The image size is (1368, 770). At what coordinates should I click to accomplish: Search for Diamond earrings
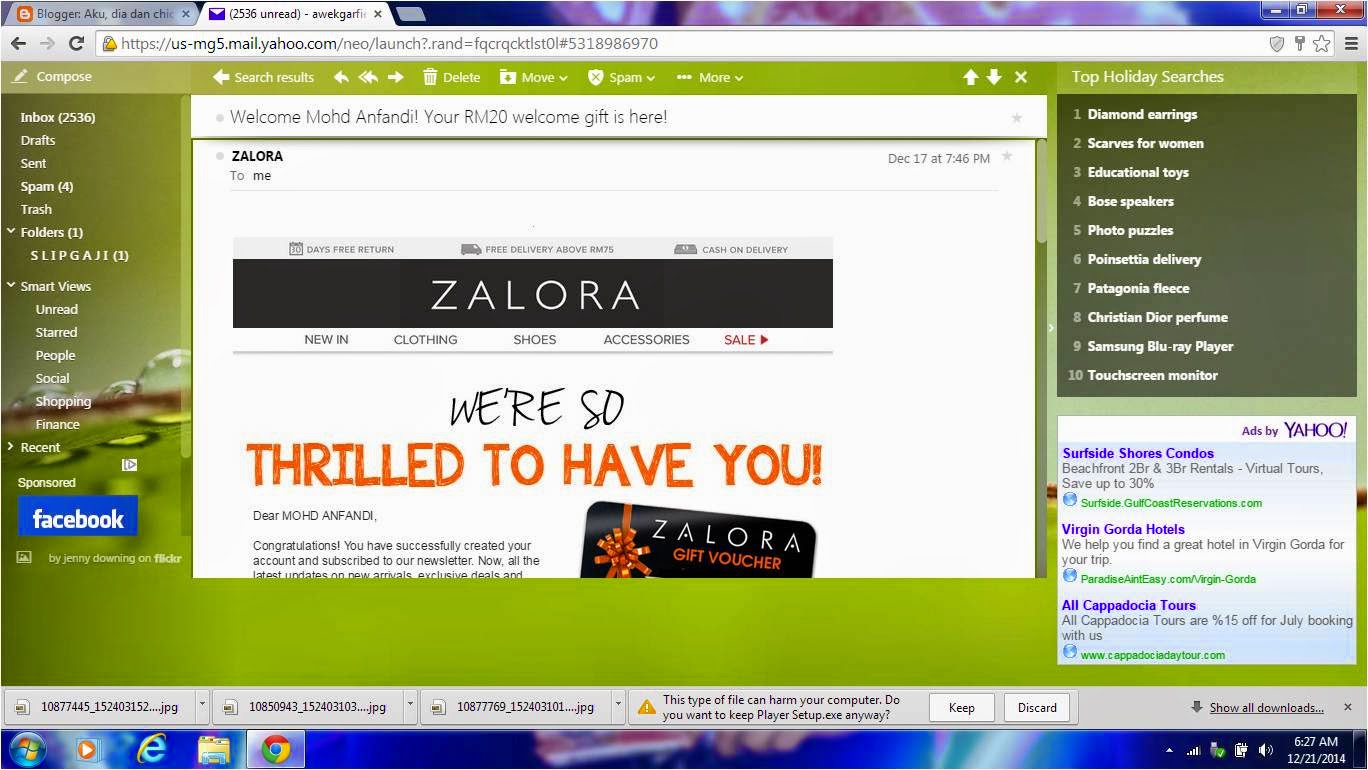point(1142,114)
